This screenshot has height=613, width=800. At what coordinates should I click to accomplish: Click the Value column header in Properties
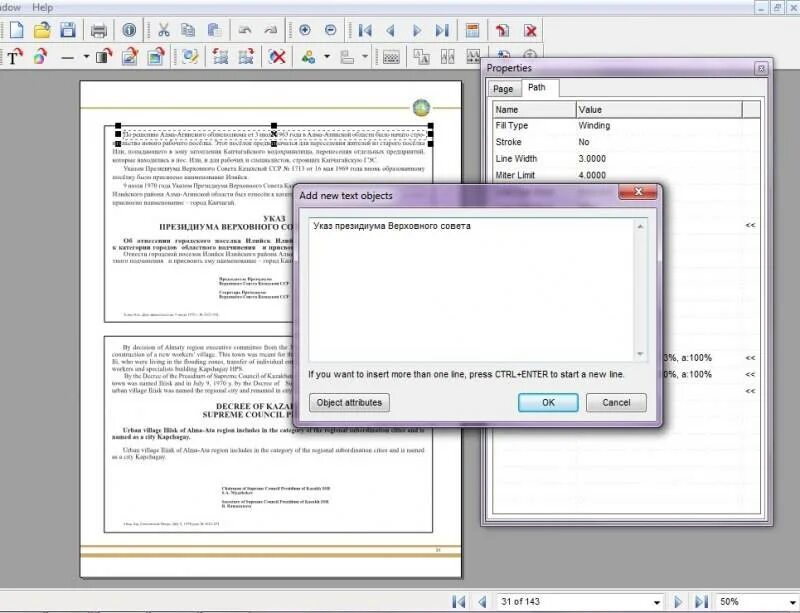point(659,110)
